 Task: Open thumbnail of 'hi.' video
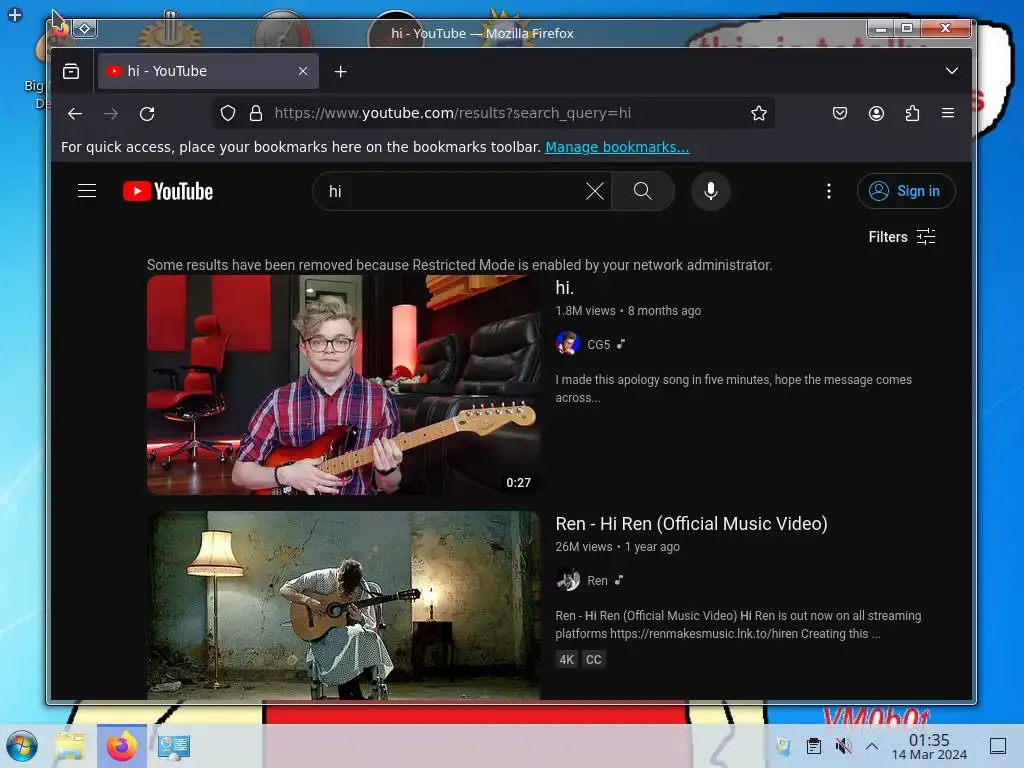click(344, 385)
